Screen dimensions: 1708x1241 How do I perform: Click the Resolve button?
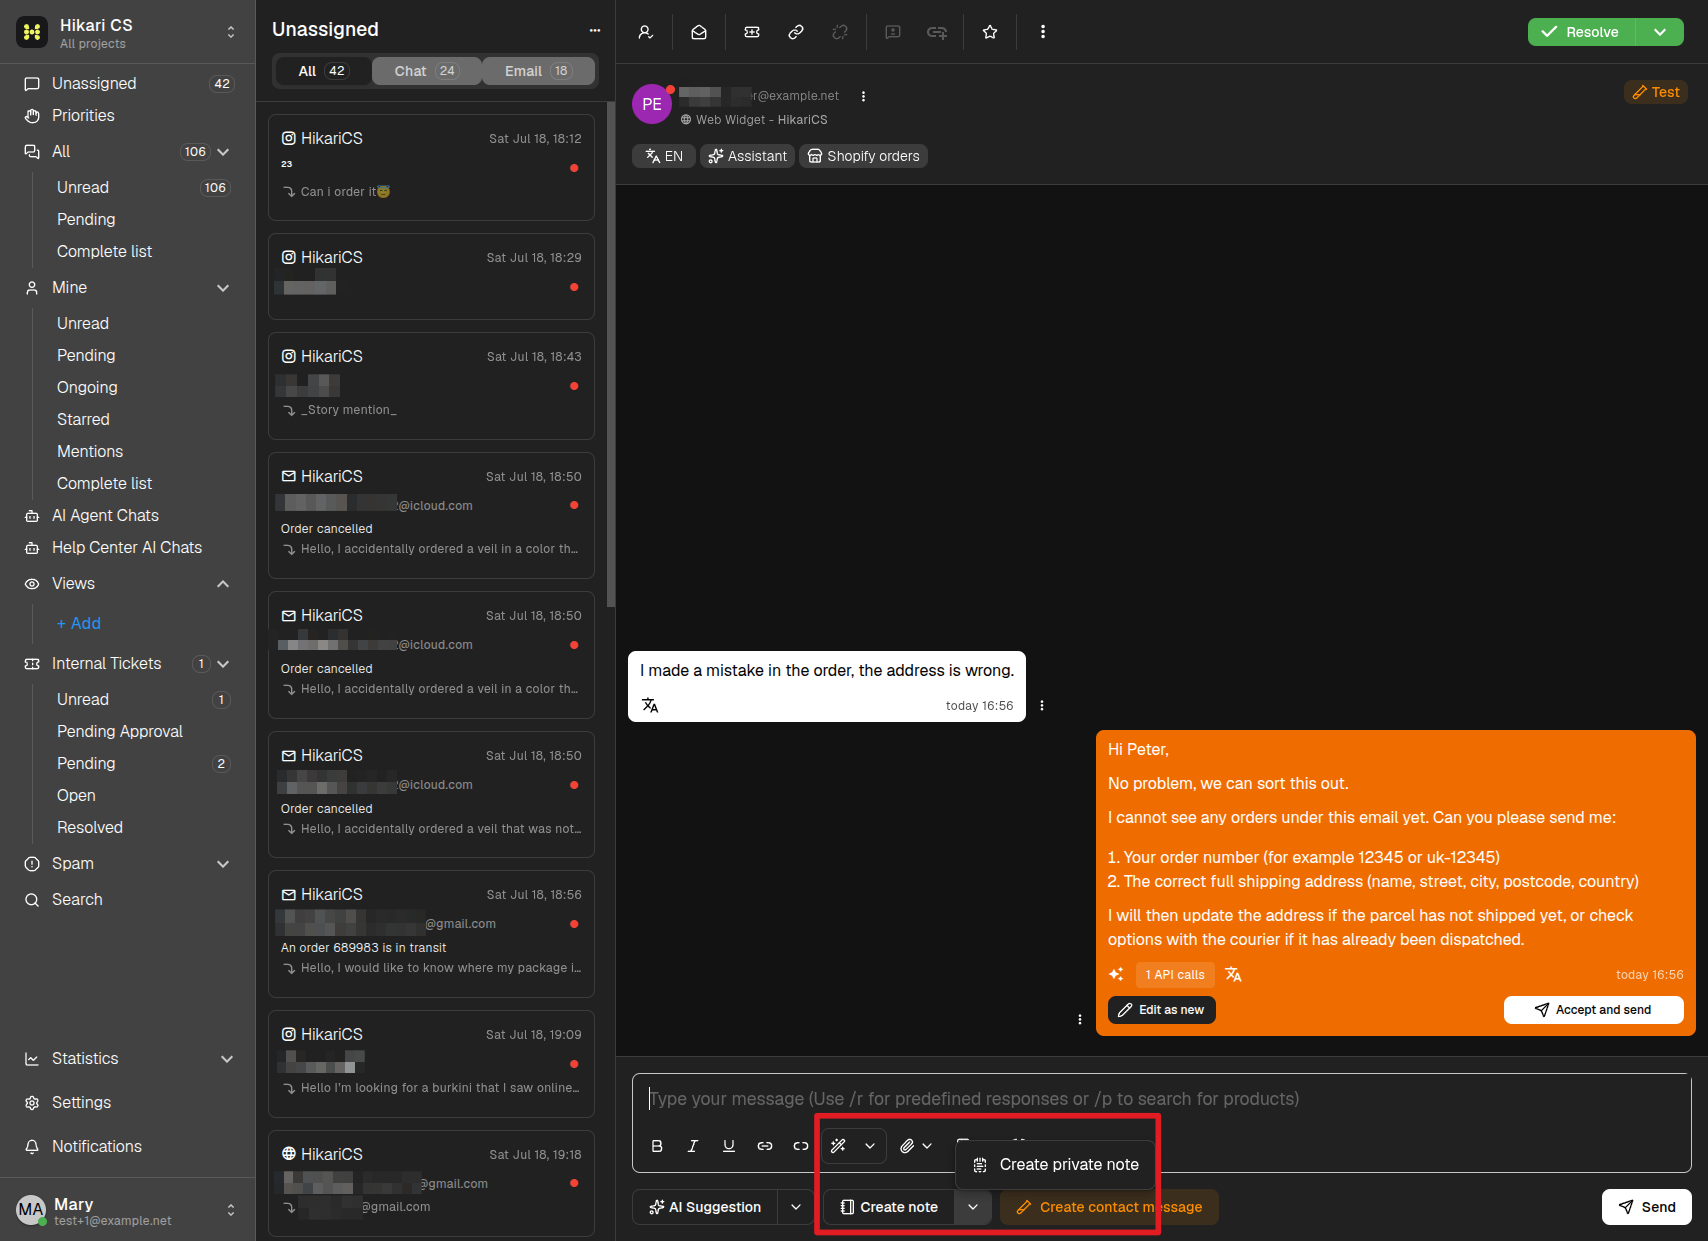1581,32
